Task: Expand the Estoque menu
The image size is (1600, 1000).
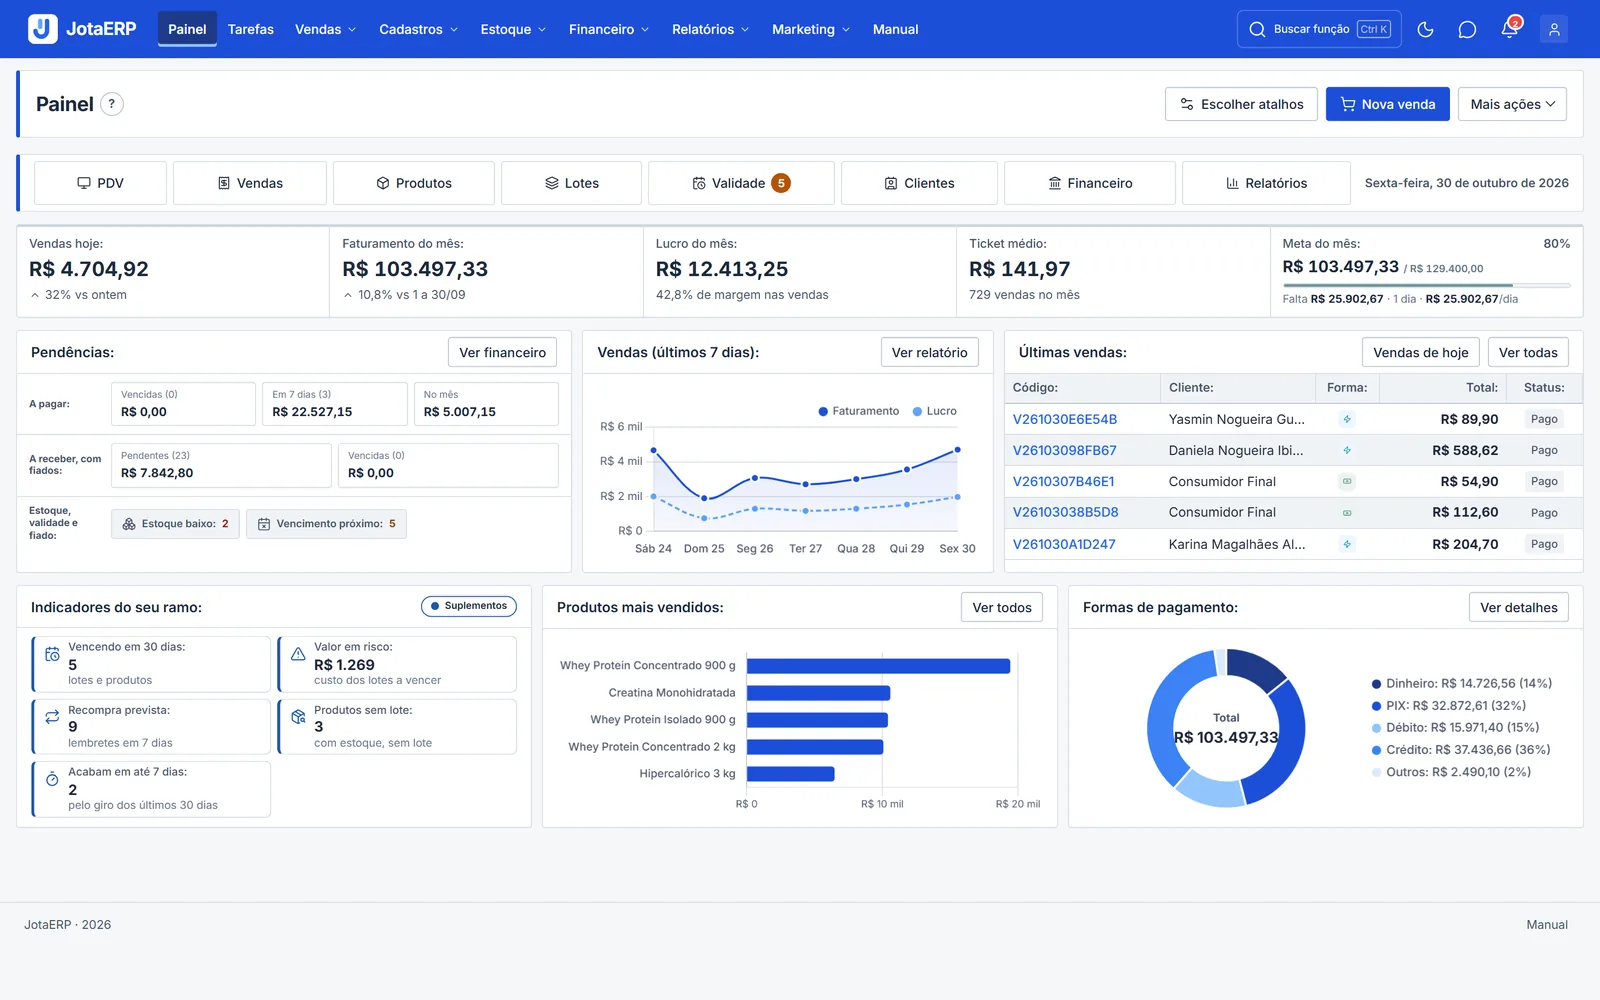Action: tap(513, 30)
